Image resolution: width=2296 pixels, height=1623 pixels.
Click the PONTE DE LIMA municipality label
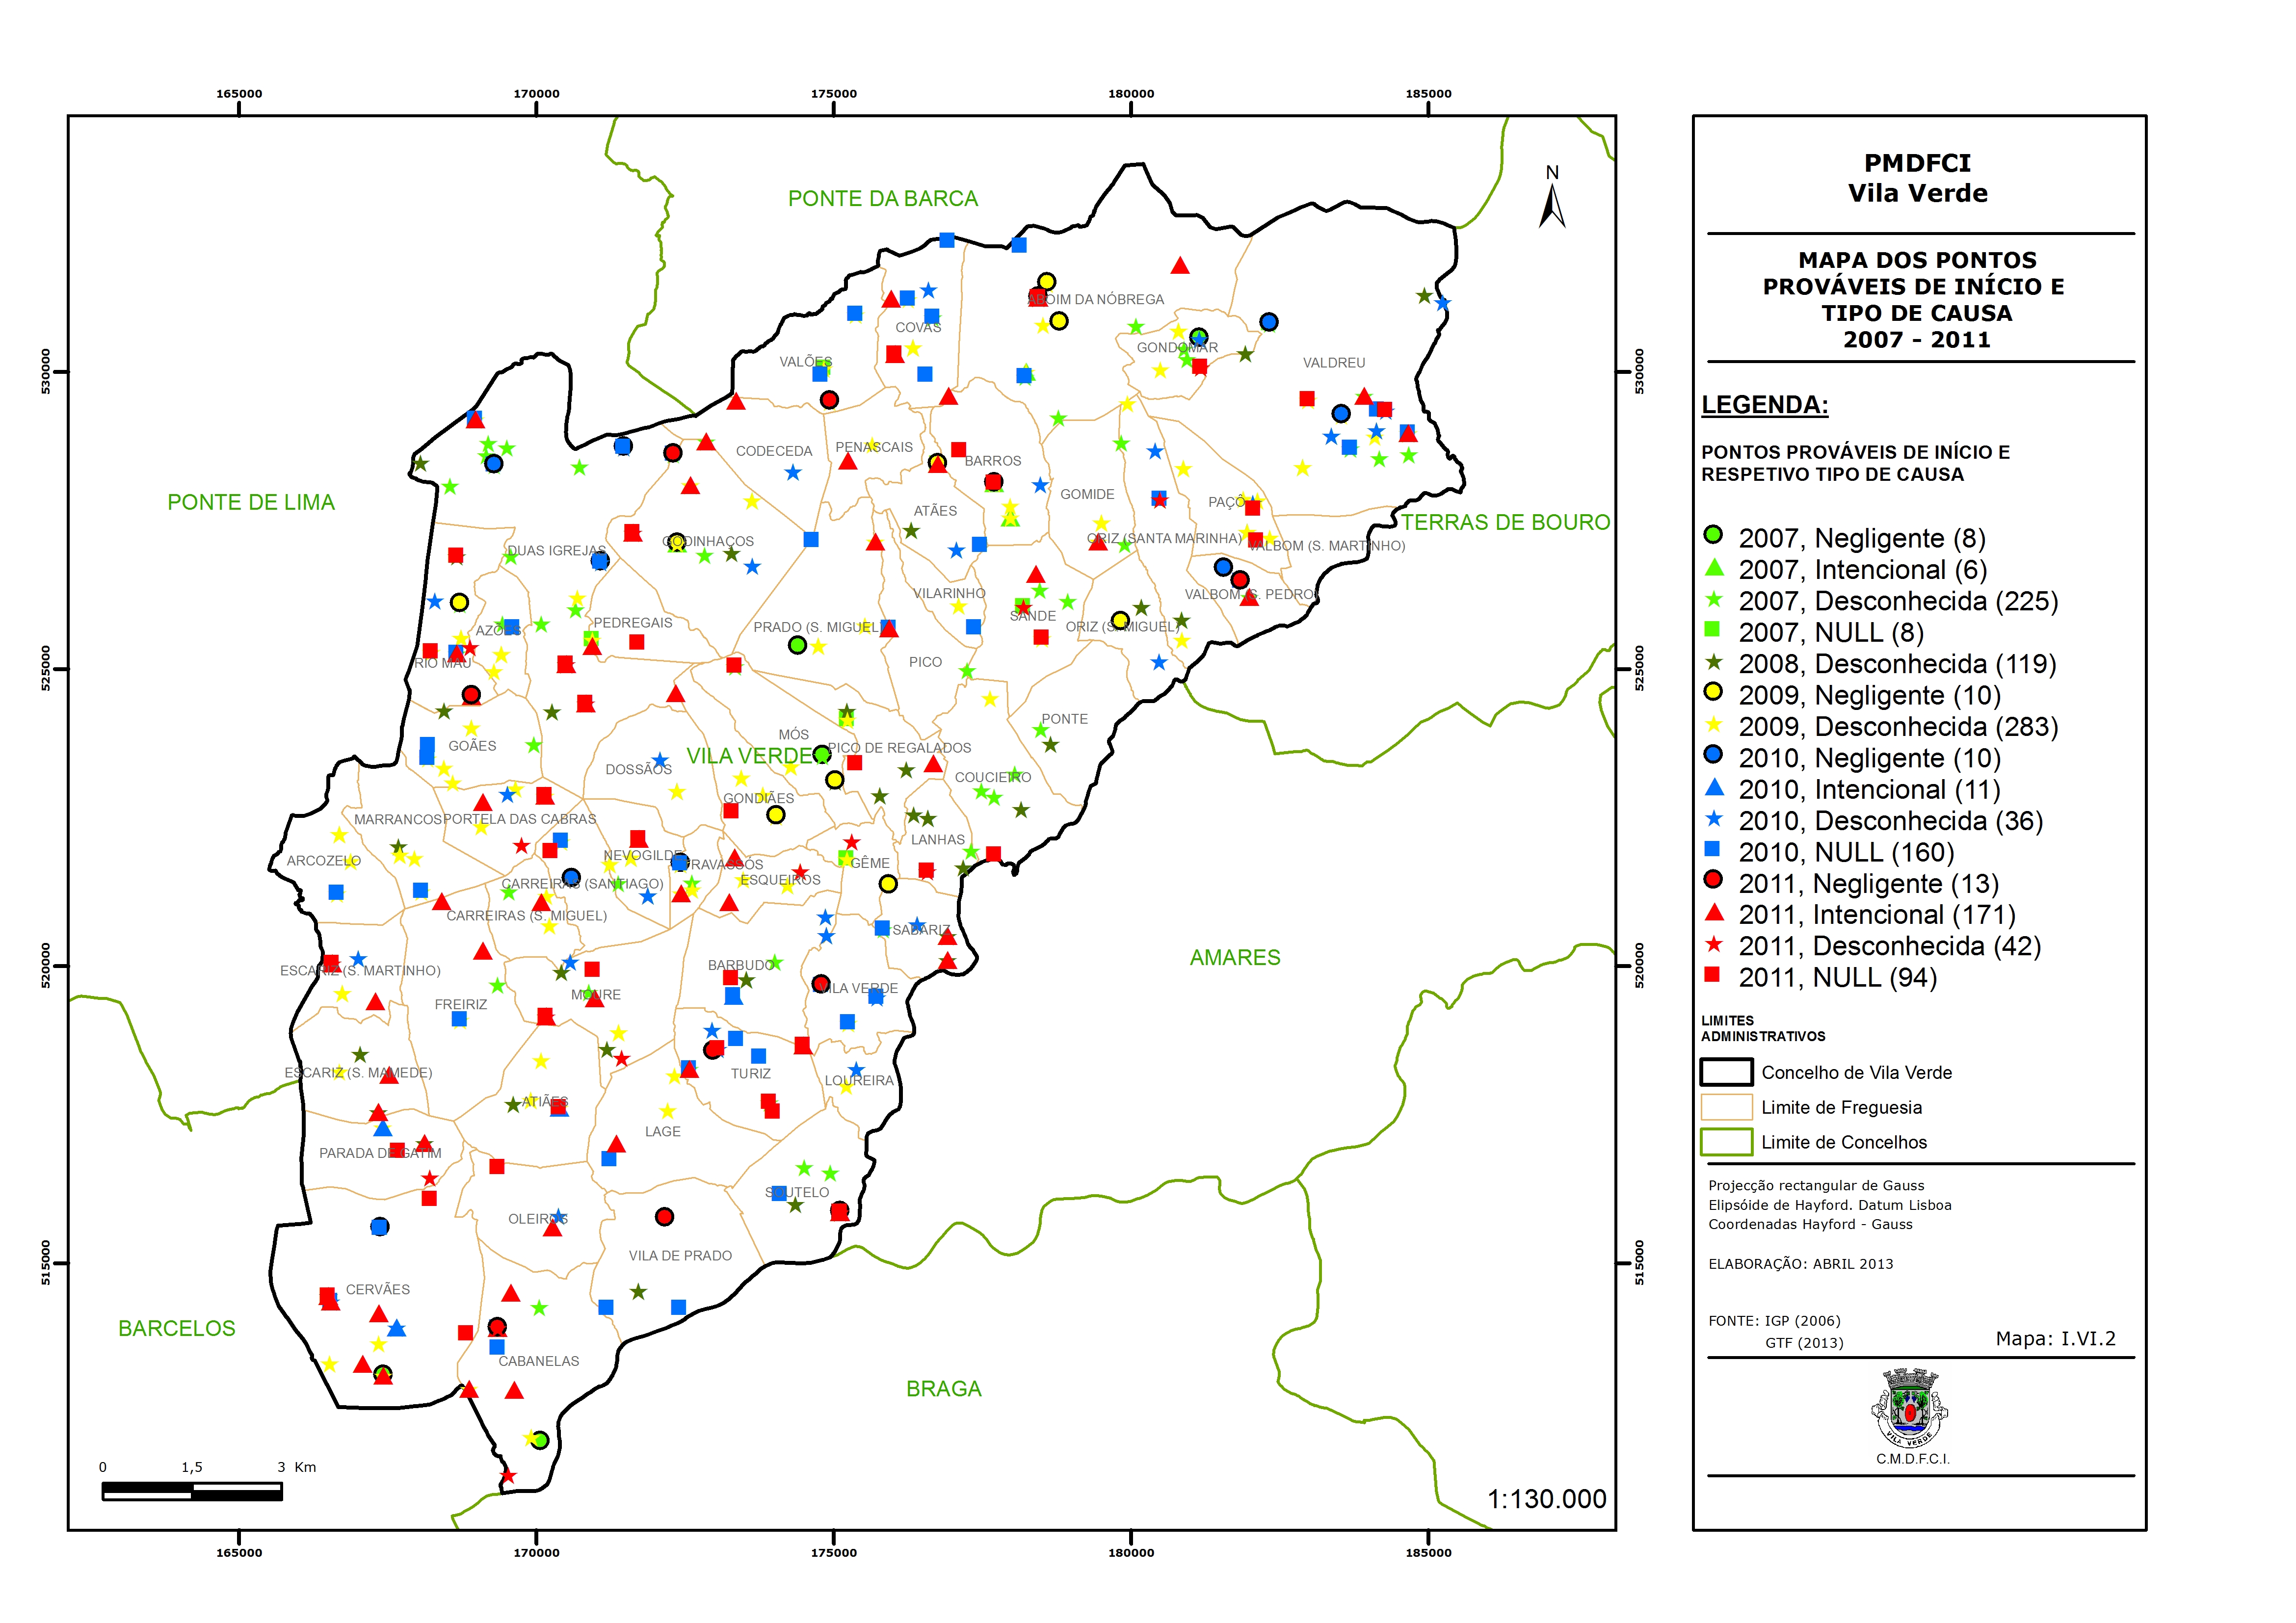[x=251, y=503]
